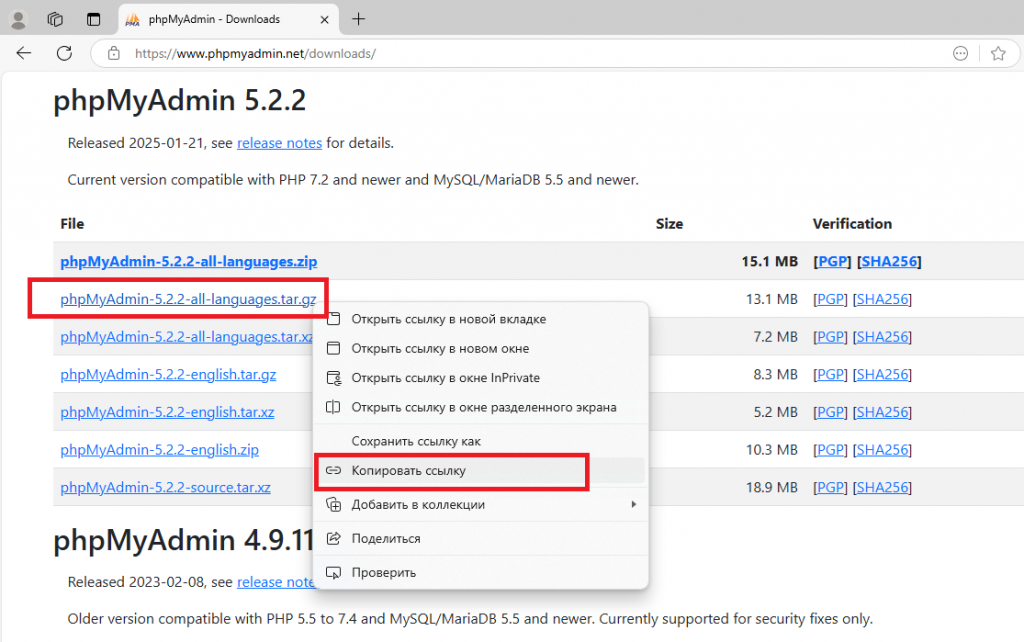Open PGP link in 10.3 MB row
This screenshot has width=1024, height=642.
pyautogui.click(x=830, y=450)
